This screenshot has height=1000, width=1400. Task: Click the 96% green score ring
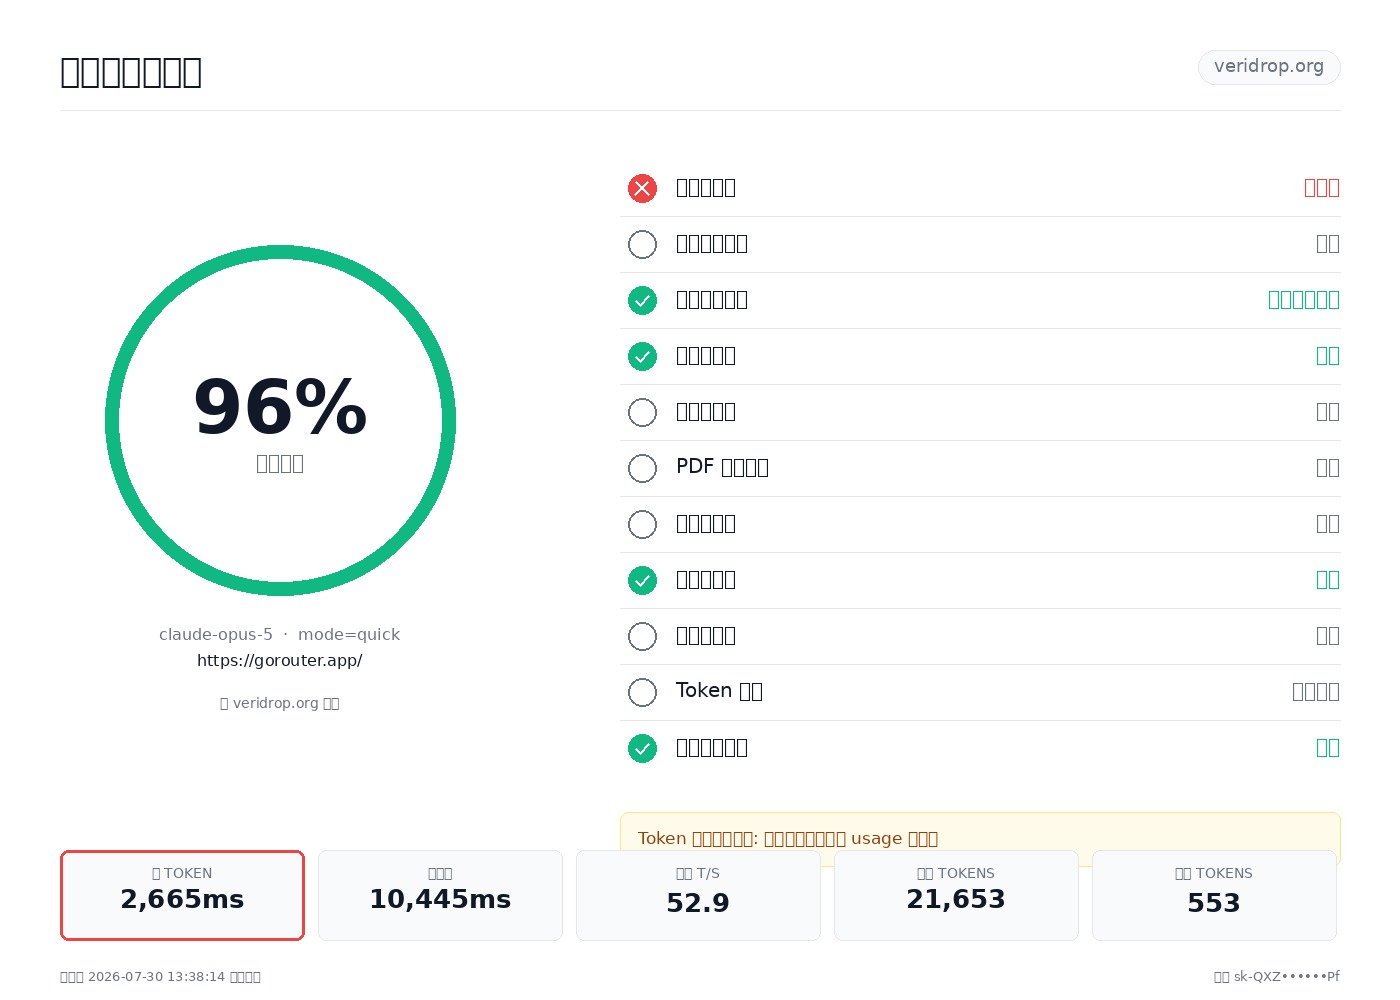[x=280, y=420]
